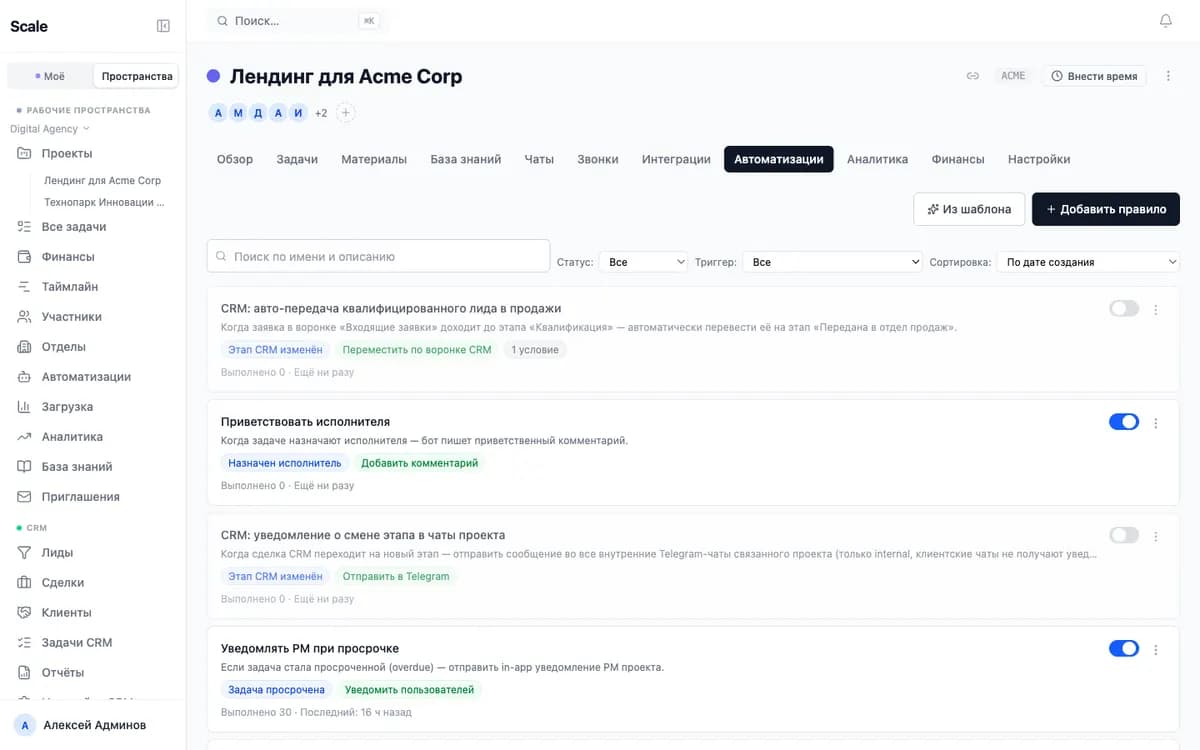Click the Аналитика trend icon in sidebar
1200x750 pixels.
pos(24,437)
